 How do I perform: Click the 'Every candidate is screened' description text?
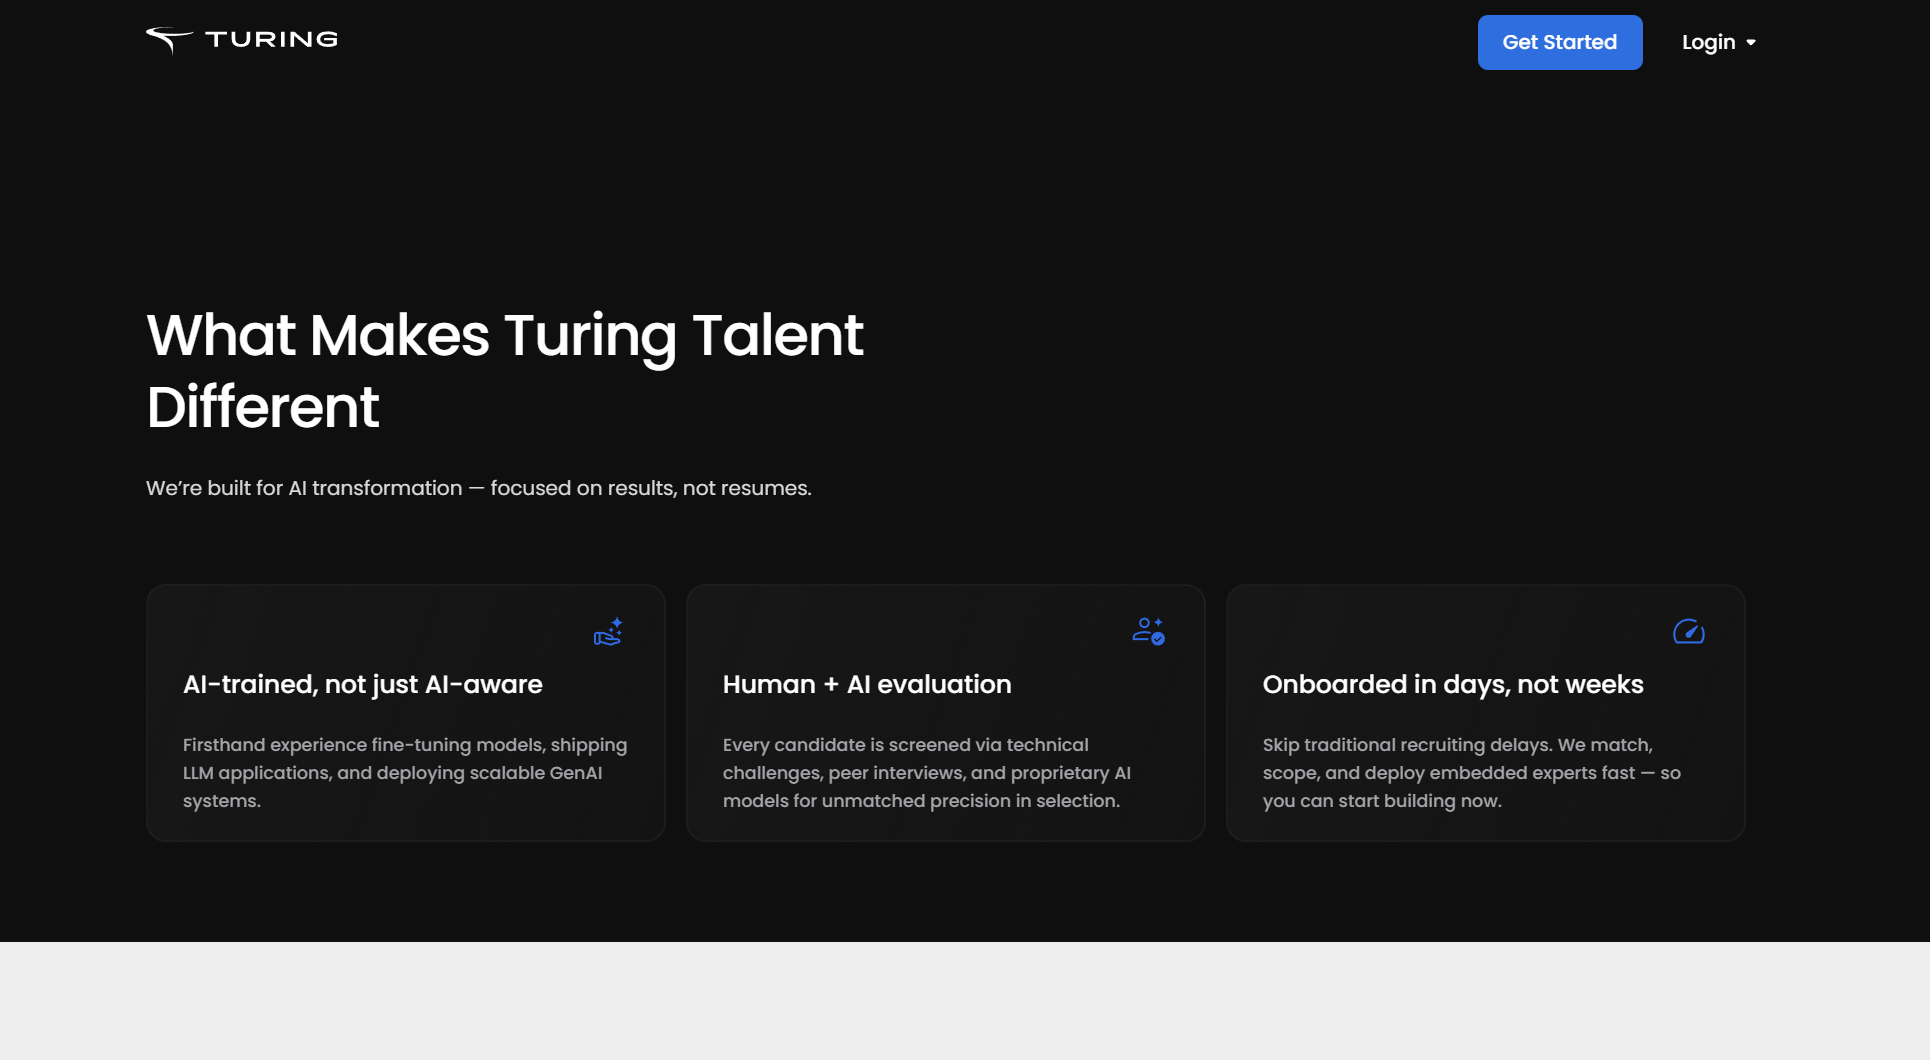[927, 773]
